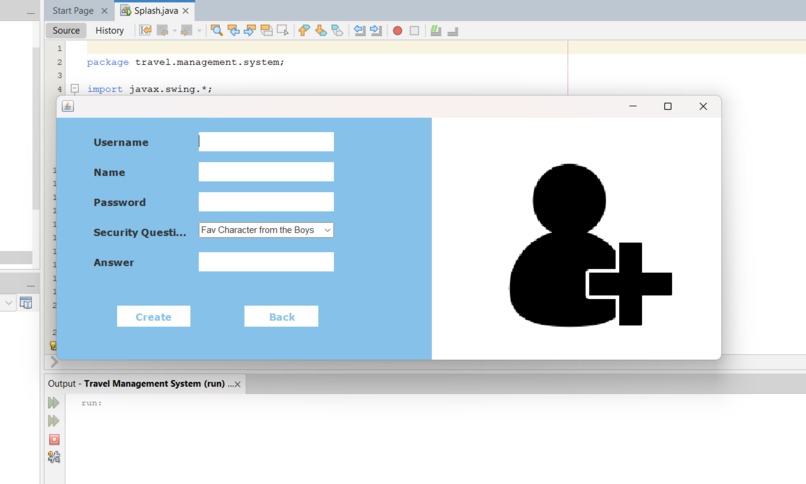Click the green Comment icon
Screen dimensions: 806x484
[x=436, y=31]
